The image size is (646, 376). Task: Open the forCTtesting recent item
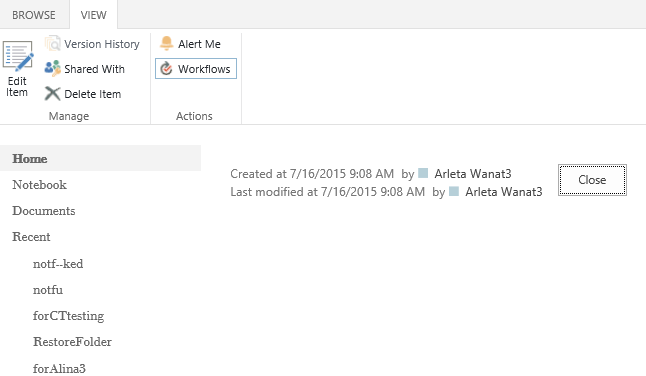coord(68,316)
